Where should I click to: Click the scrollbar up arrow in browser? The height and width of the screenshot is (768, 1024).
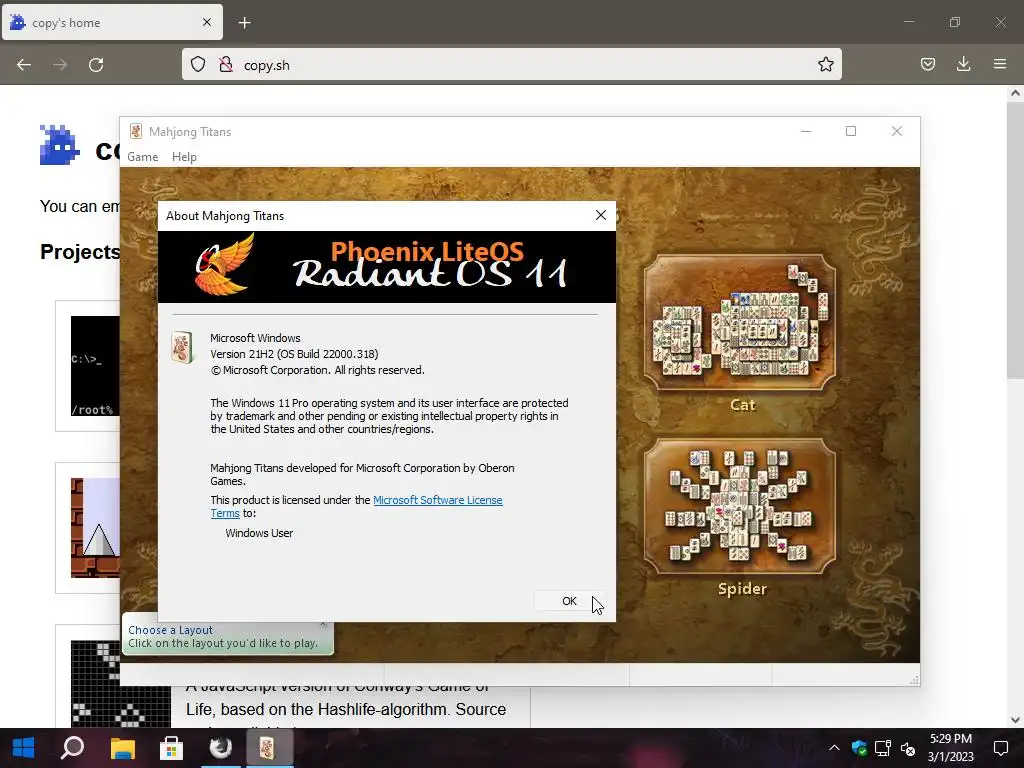pos(1015,93)
